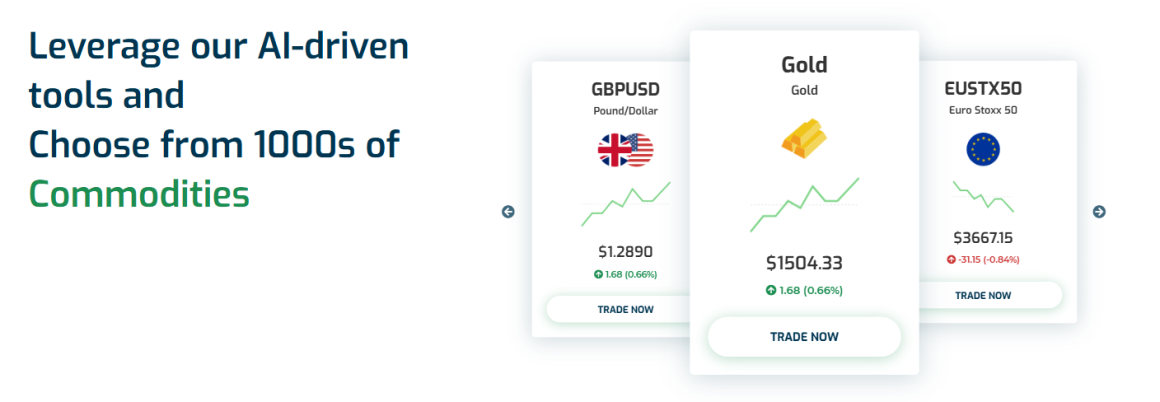Viewport: 1160px width, 402px height.
Task: Click the green Commodities heading word
Action: pos(139,193)
